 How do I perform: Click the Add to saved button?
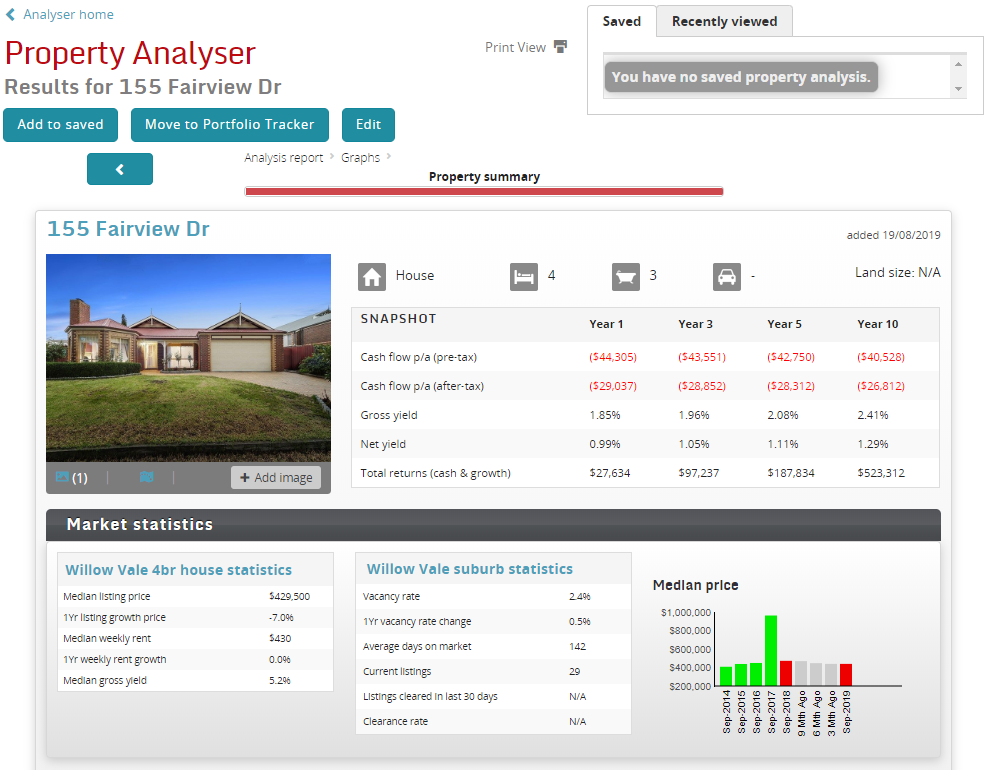click(60, 124)
